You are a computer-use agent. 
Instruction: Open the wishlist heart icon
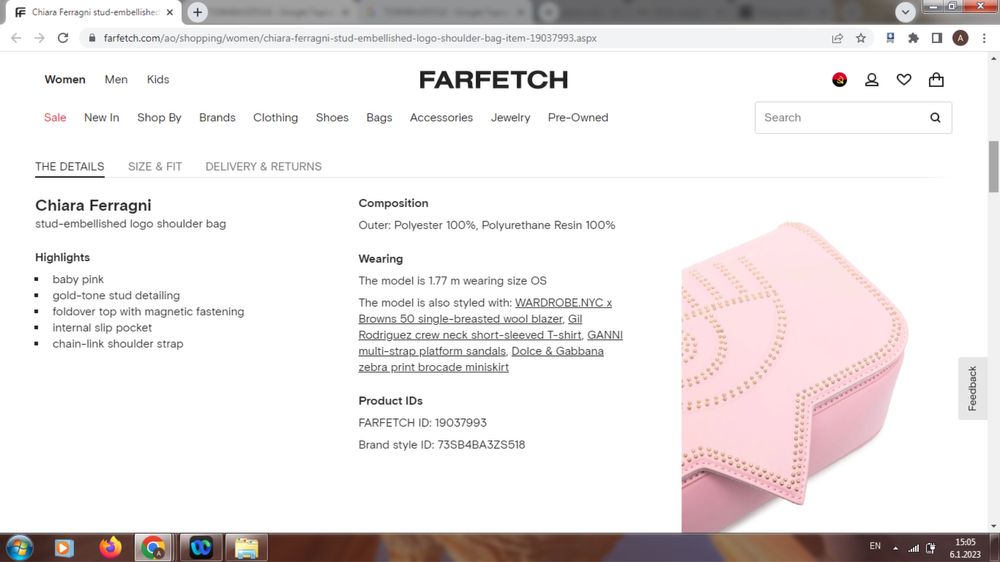904,80
